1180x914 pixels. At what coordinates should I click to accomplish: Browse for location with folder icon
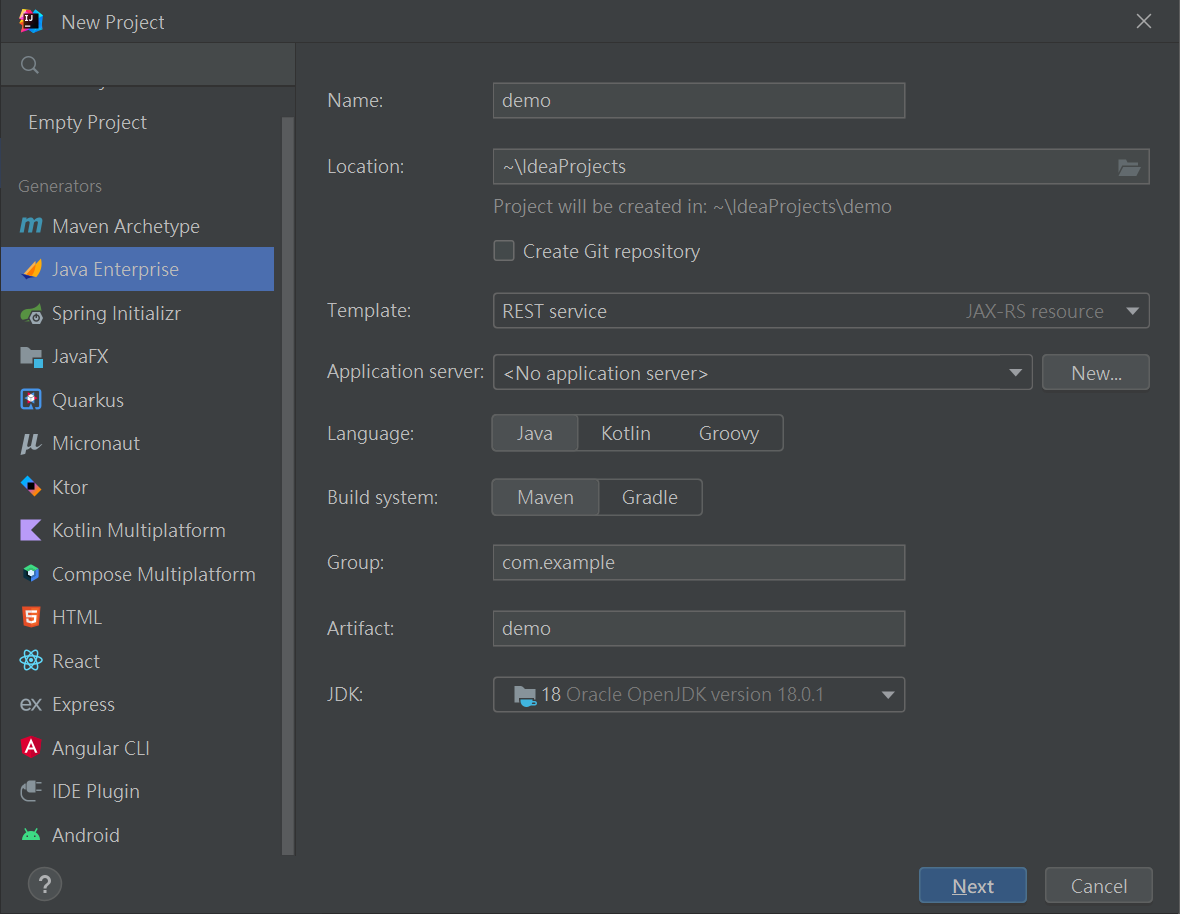1129,167
